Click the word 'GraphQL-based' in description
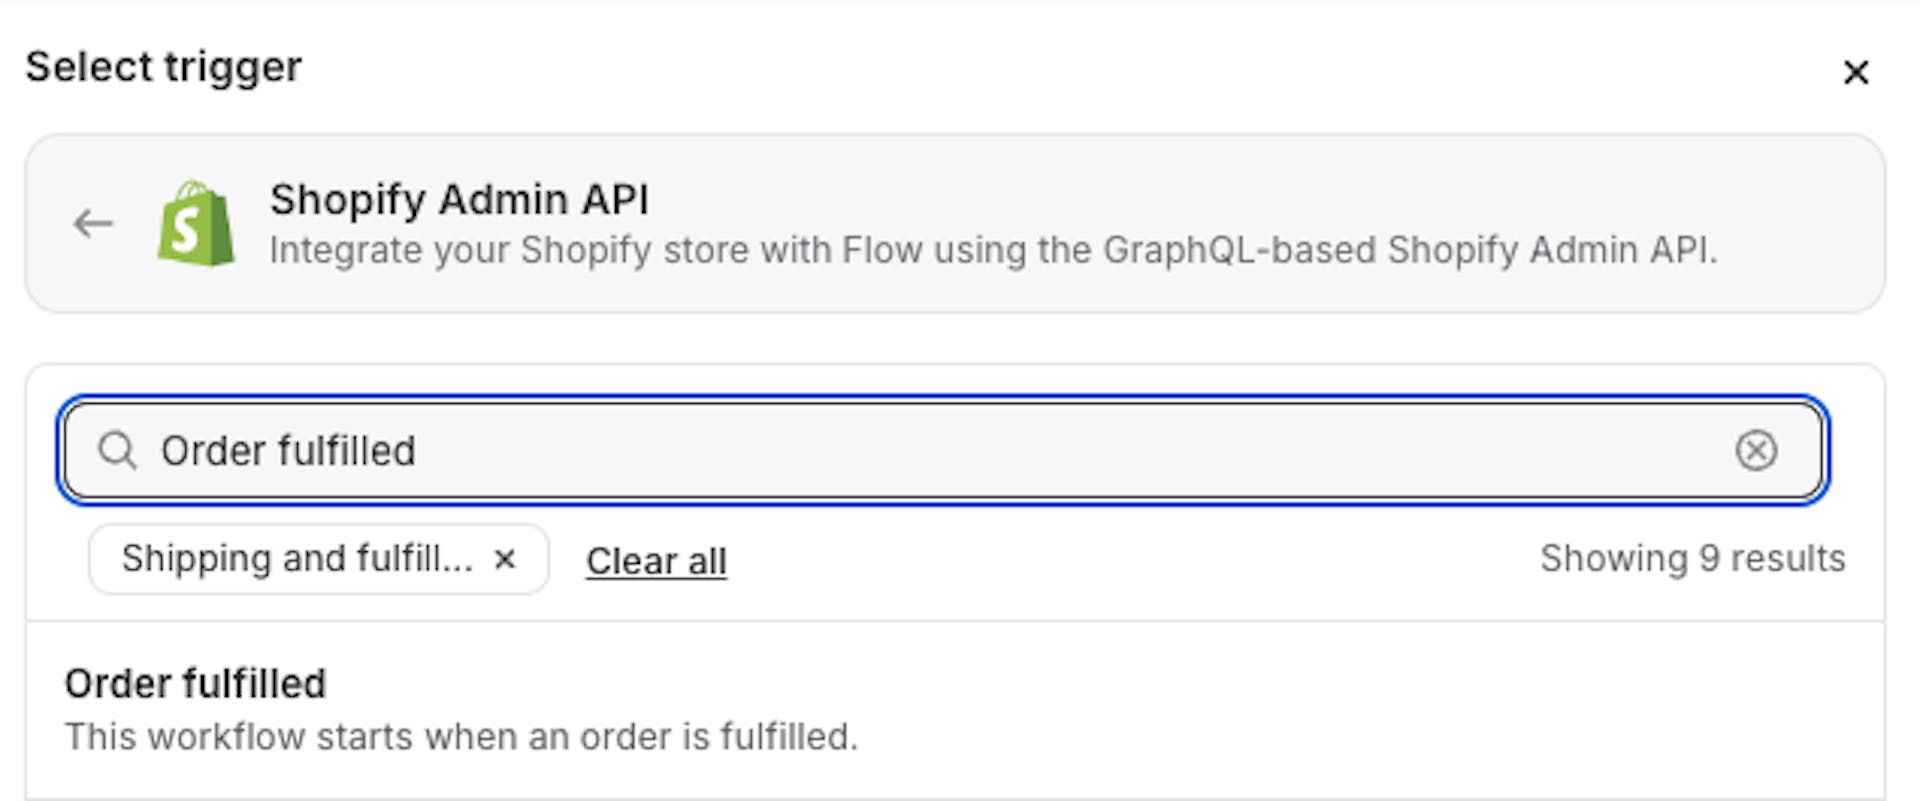The image size is (1920, 801). click(1240, 250)
